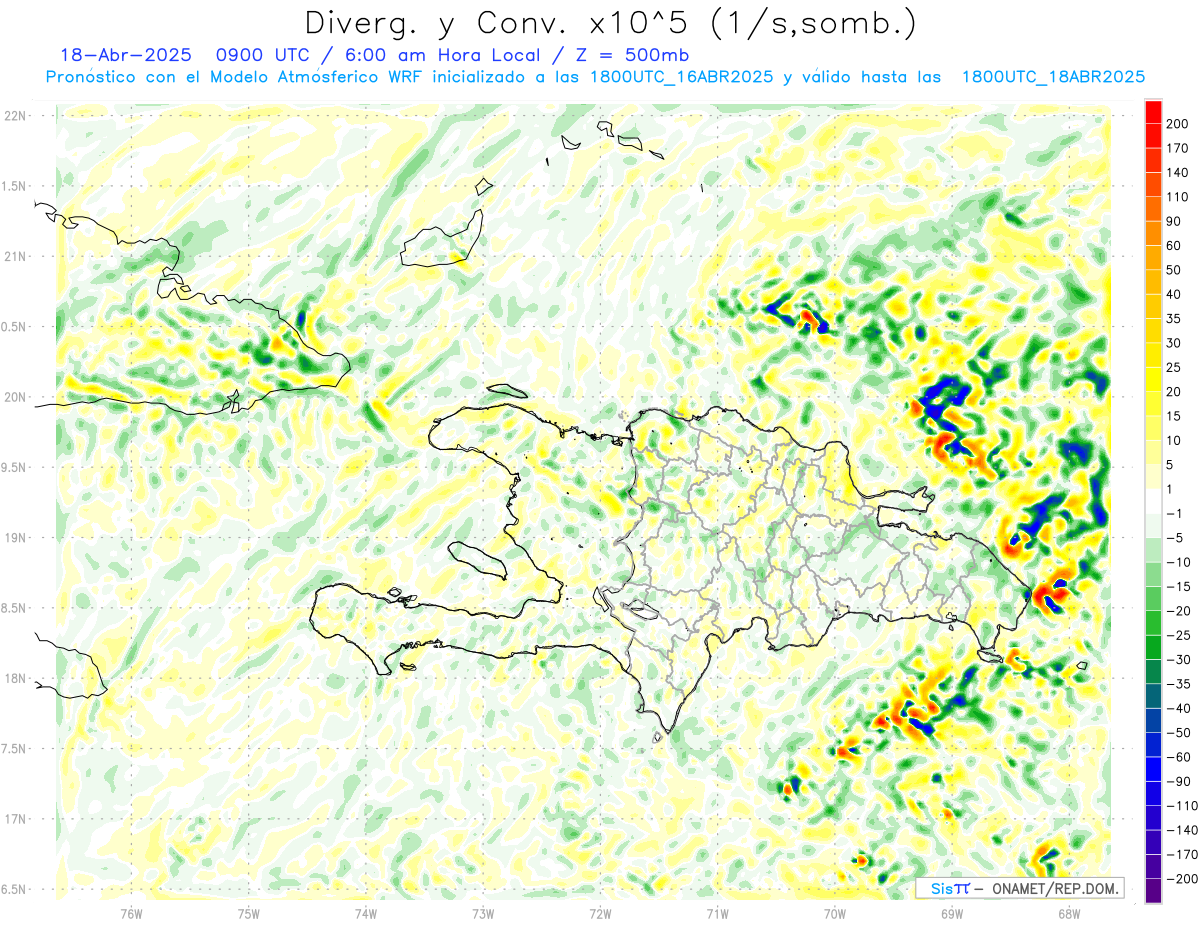The height and width of the screenshot is (927, 1200).
Task: Click the '-60' color scale value
Action: click(1180, 757)
